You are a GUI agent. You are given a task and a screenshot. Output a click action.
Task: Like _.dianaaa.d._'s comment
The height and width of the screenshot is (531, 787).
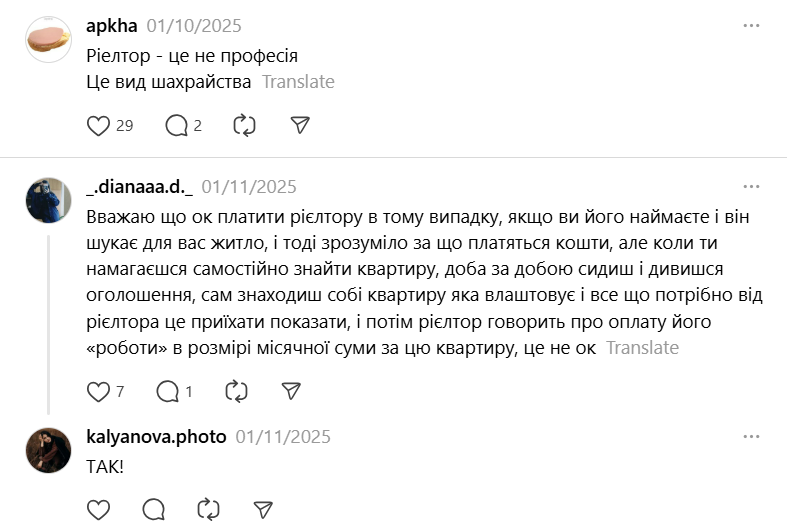(98, 391)
